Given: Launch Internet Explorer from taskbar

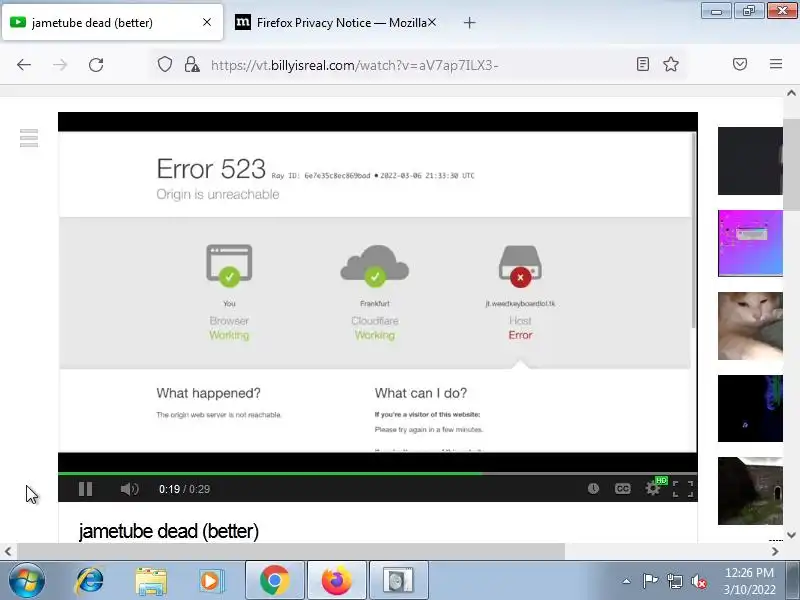Looking at the screenshot, I should [x=89, y=581].
